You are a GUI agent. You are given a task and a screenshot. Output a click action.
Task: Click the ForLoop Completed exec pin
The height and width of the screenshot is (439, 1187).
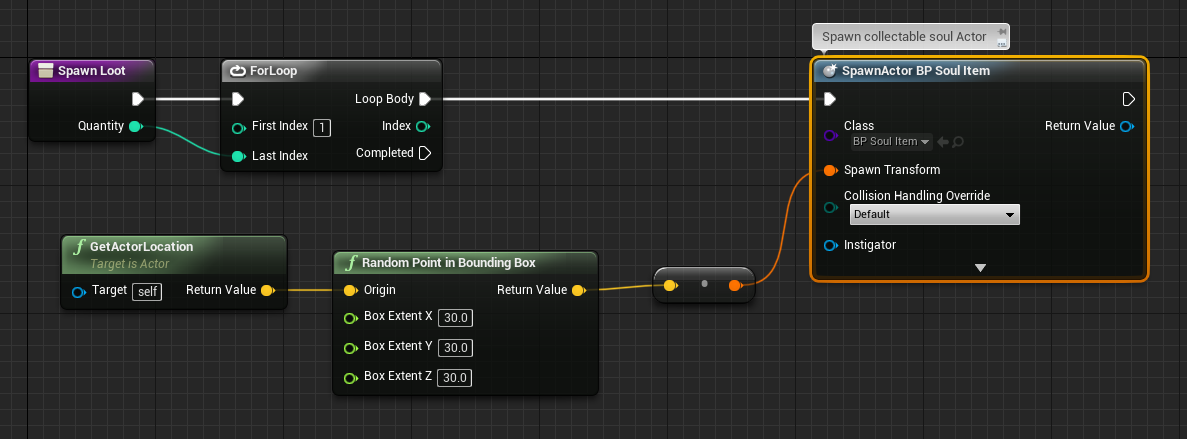pos(425,153)
